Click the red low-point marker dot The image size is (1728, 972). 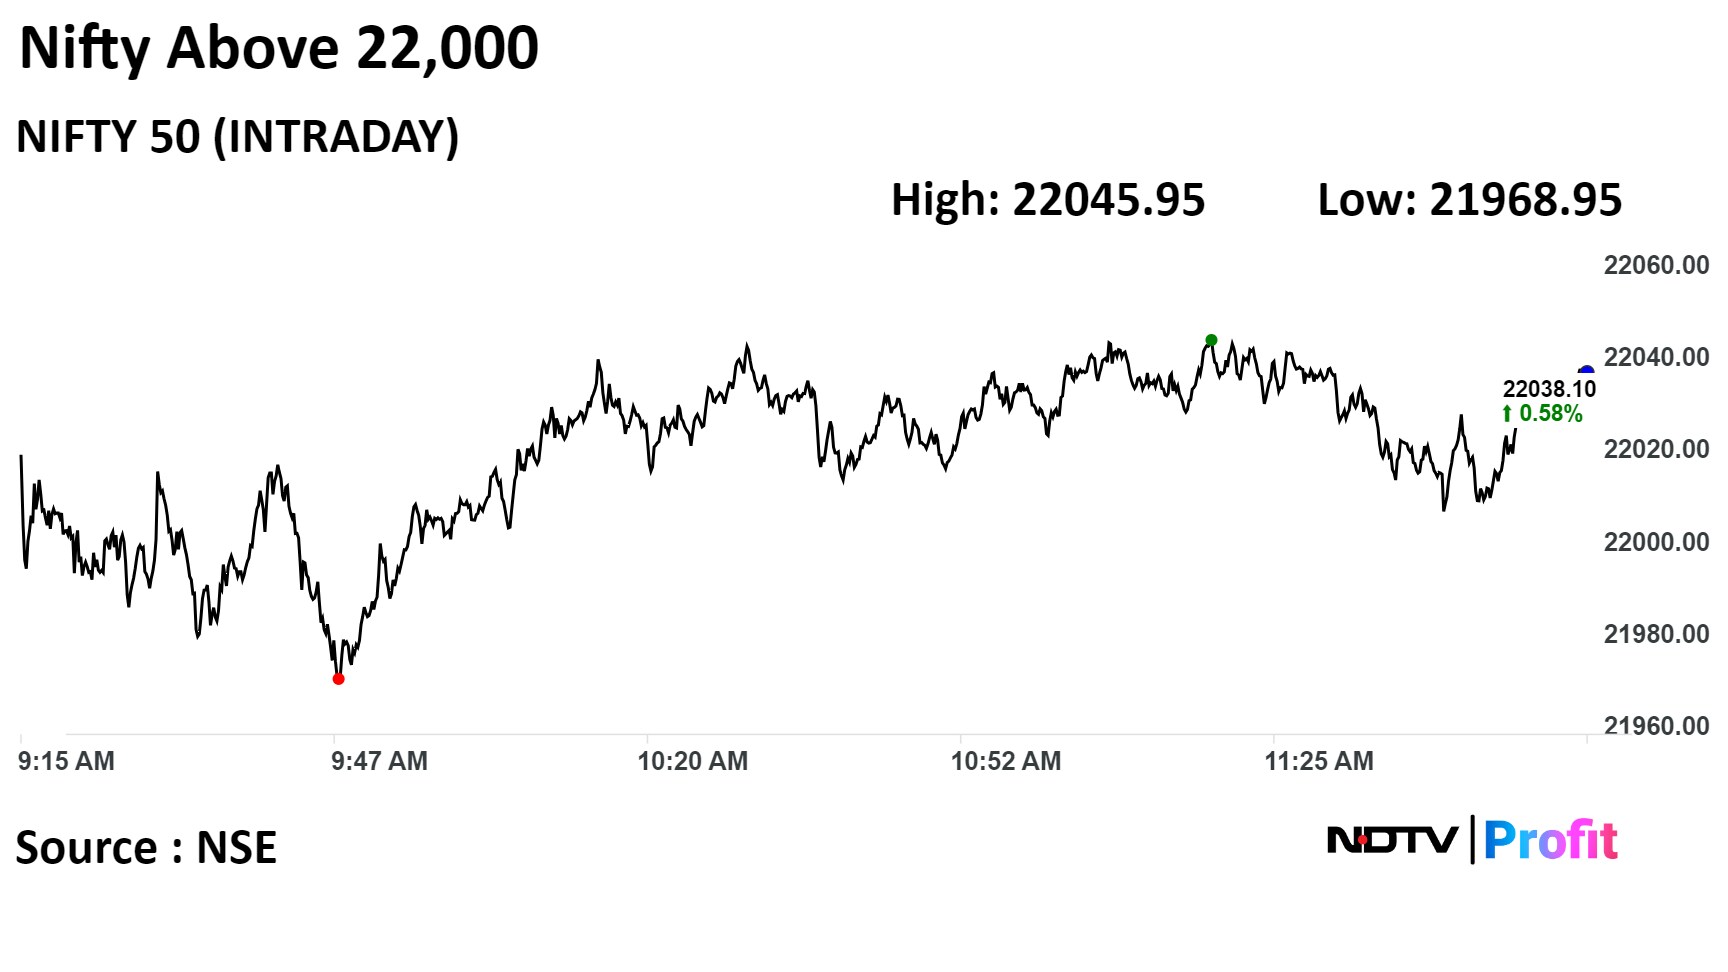pyautogui.click(x=338, y=679)
